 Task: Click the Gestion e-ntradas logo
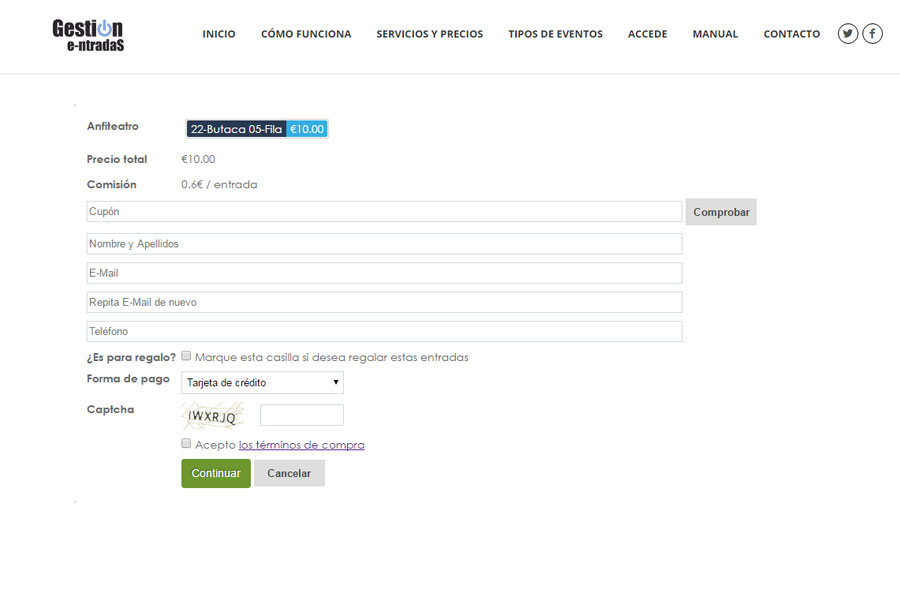tap(88, 35)
